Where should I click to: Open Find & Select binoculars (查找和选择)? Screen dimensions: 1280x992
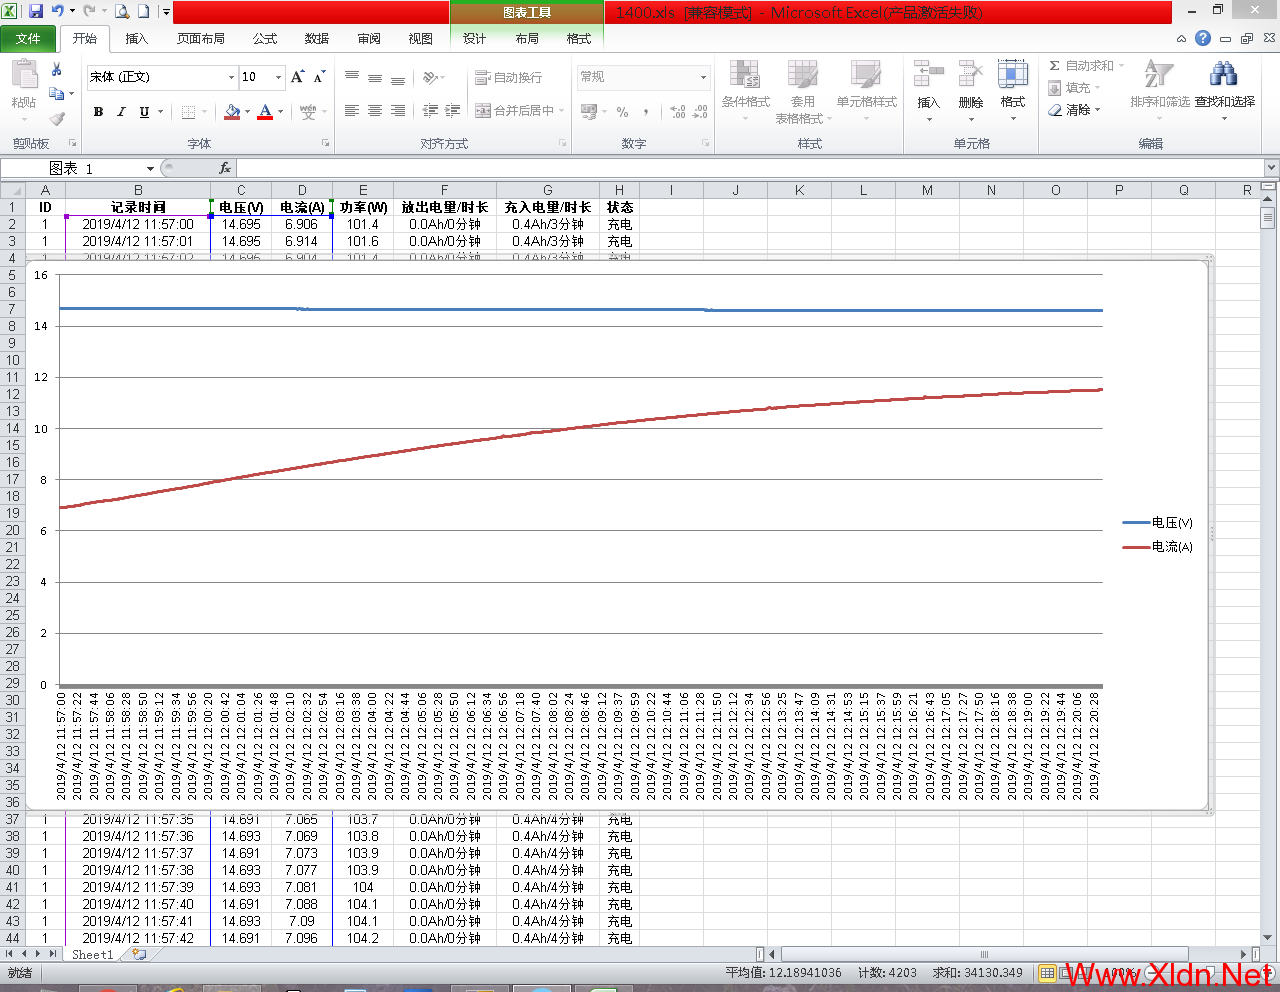coord(1224,74)
